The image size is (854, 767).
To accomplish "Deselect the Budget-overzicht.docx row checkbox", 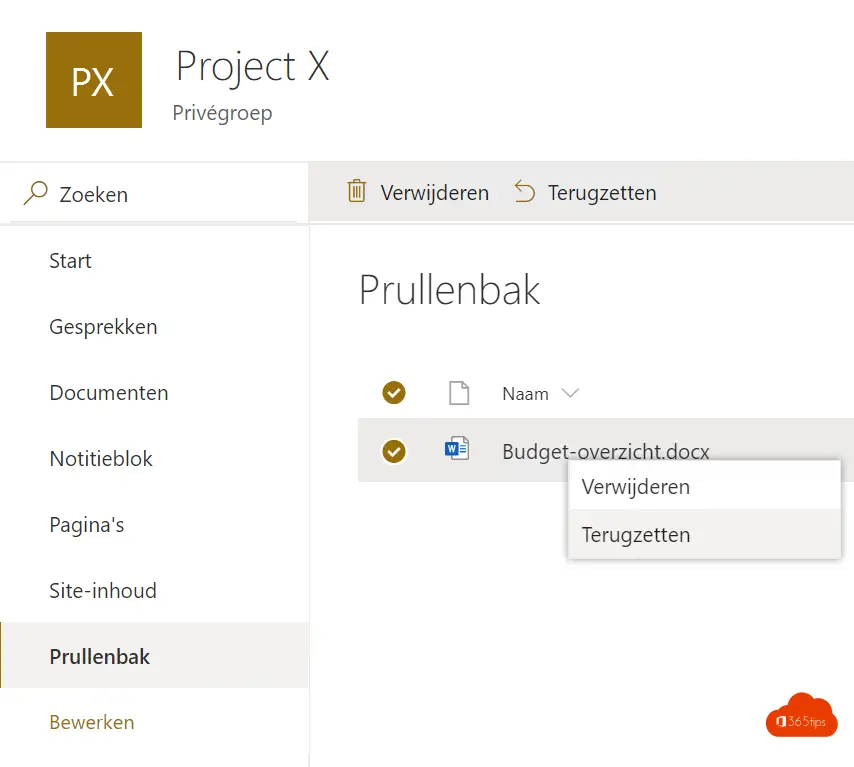I will tap(394, 451).
